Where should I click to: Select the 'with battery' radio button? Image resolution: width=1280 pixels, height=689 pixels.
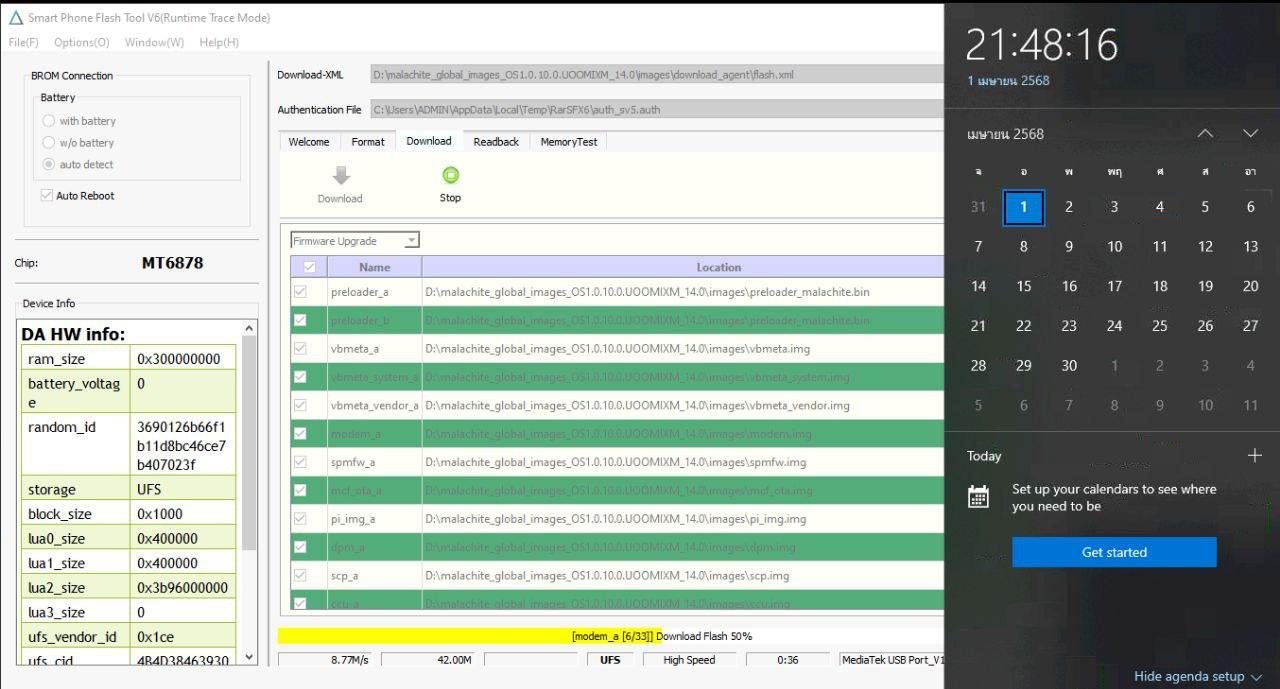[x=48, y=121]
